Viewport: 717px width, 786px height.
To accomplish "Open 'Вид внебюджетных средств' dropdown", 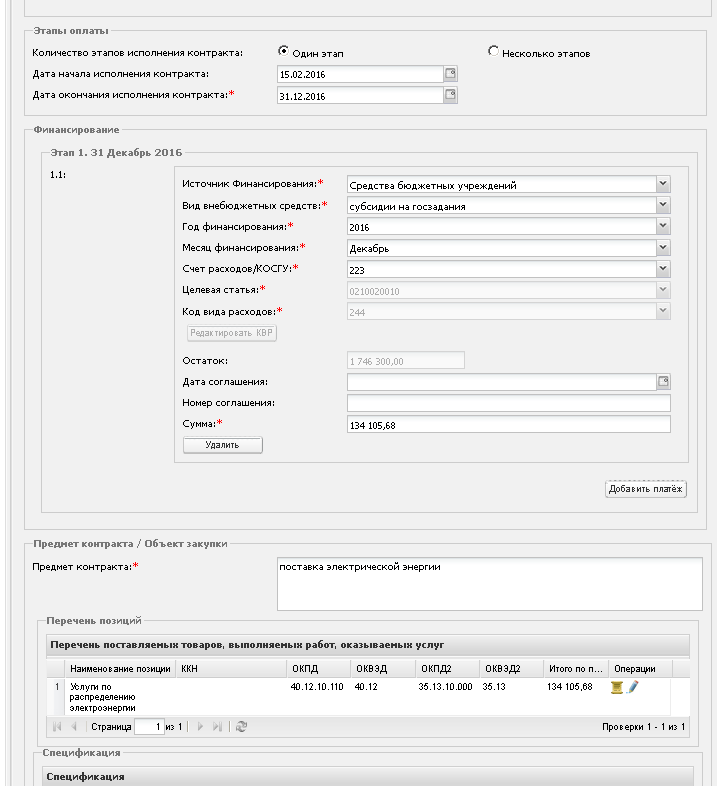I will (x=663, y=205).
